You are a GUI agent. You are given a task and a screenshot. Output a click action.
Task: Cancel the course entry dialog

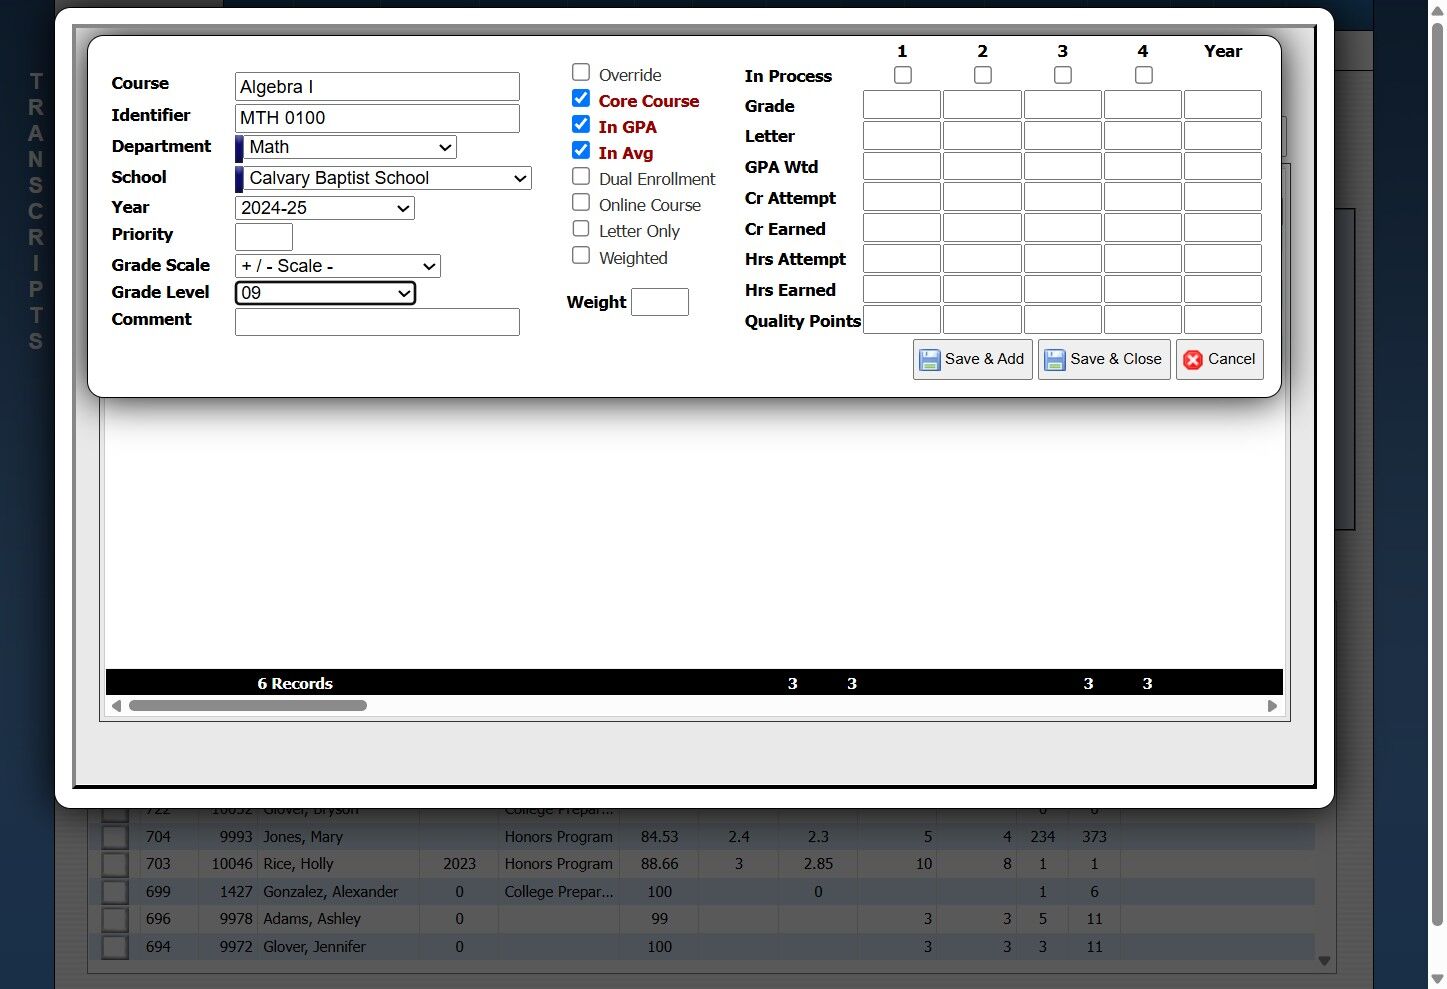[1219, 359]
